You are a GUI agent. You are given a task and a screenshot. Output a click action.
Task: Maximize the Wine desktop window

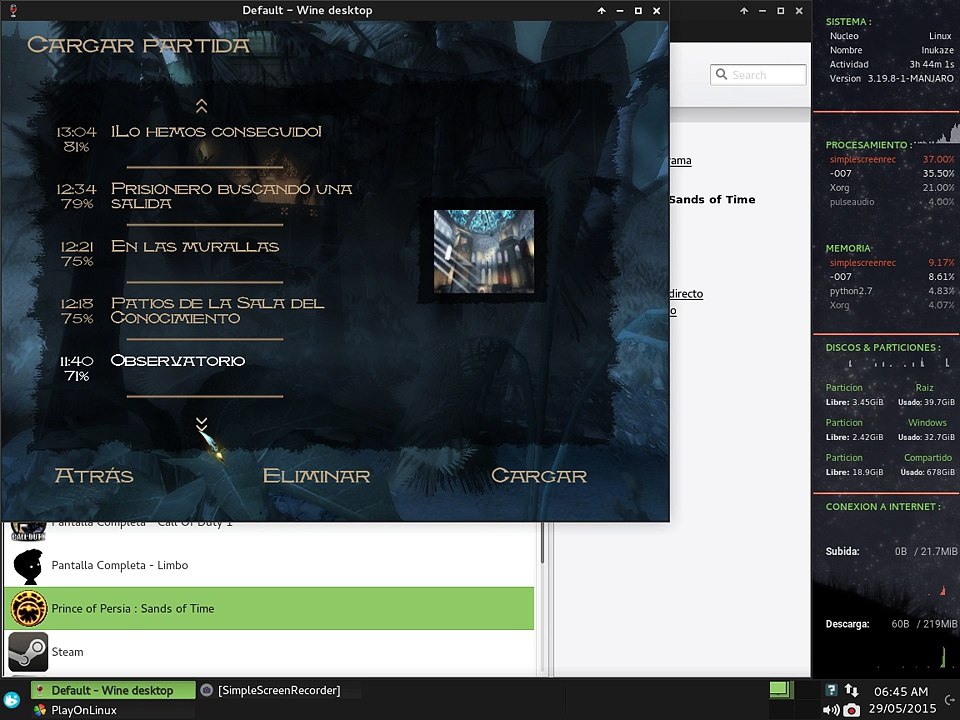coord(638,10)
